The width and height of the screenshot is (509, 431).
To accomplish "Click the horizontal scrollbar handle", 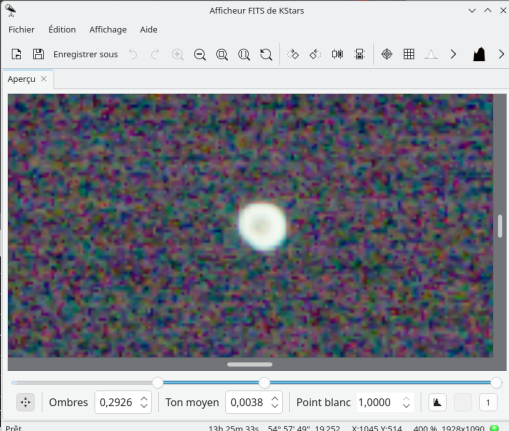I will (250, 364).
